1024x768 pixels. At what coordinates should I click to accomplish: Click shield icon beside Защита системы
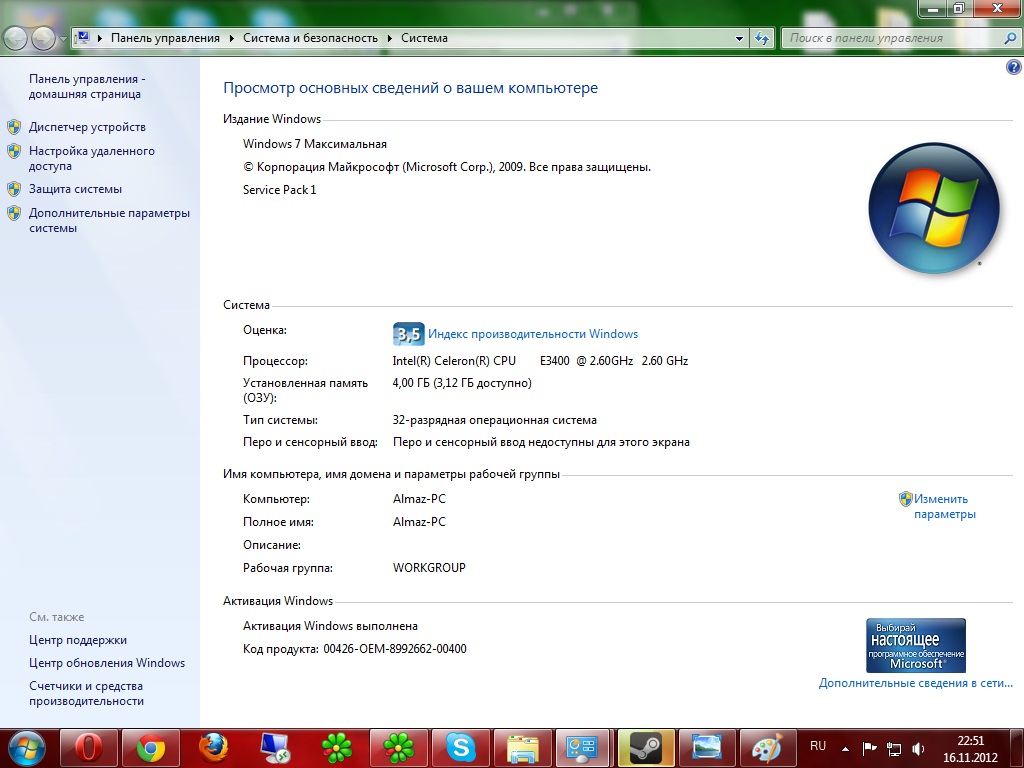pyautogui.click(x=14, y=189)
